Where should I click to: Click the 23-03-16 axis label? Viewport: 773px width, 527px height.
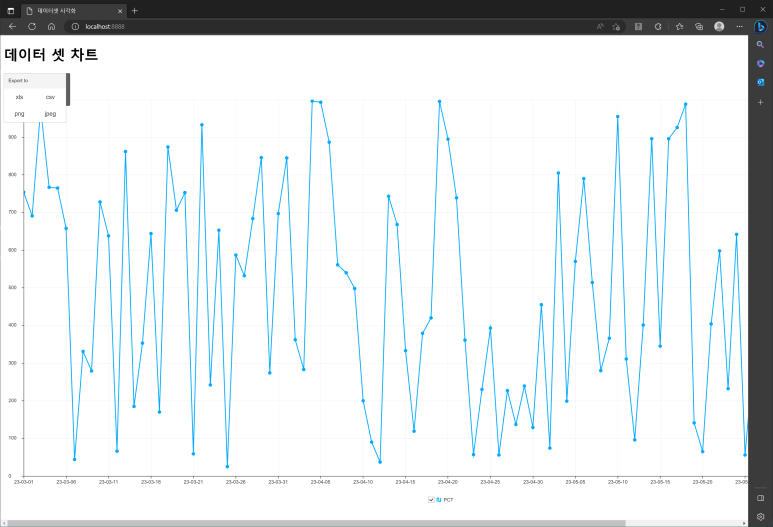151,482
